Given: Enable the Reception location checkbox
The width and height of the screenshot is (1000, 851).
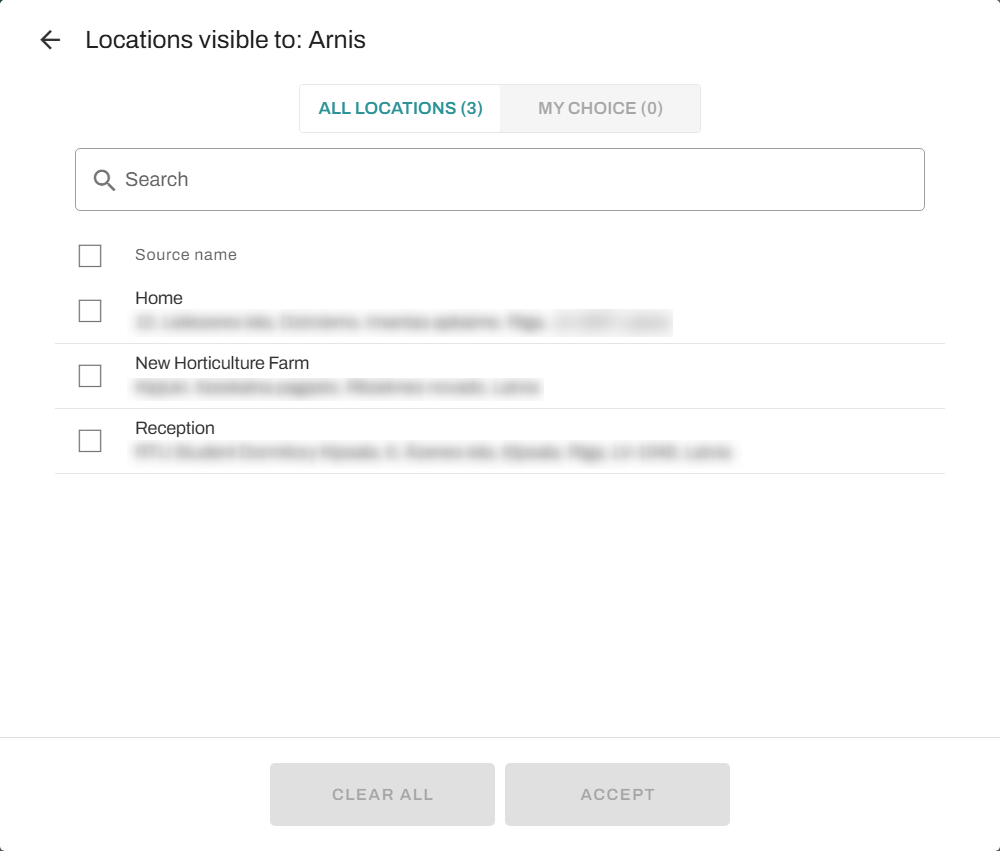Looking at the screenshot, I should click(x=90, y=441).
